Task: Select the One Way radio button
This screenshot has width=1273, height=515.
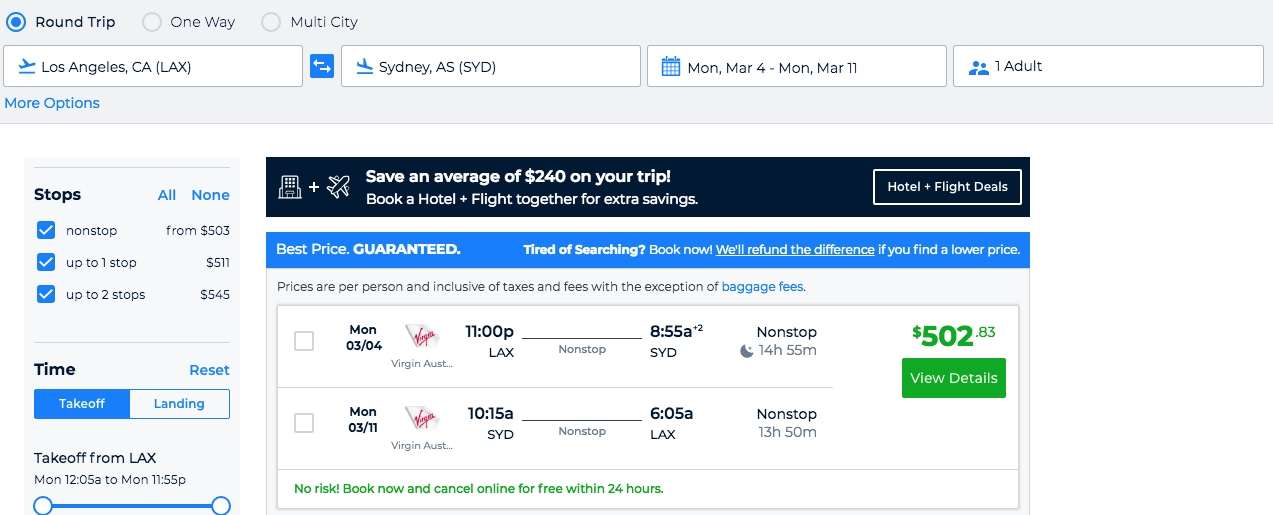Action: 152,21
